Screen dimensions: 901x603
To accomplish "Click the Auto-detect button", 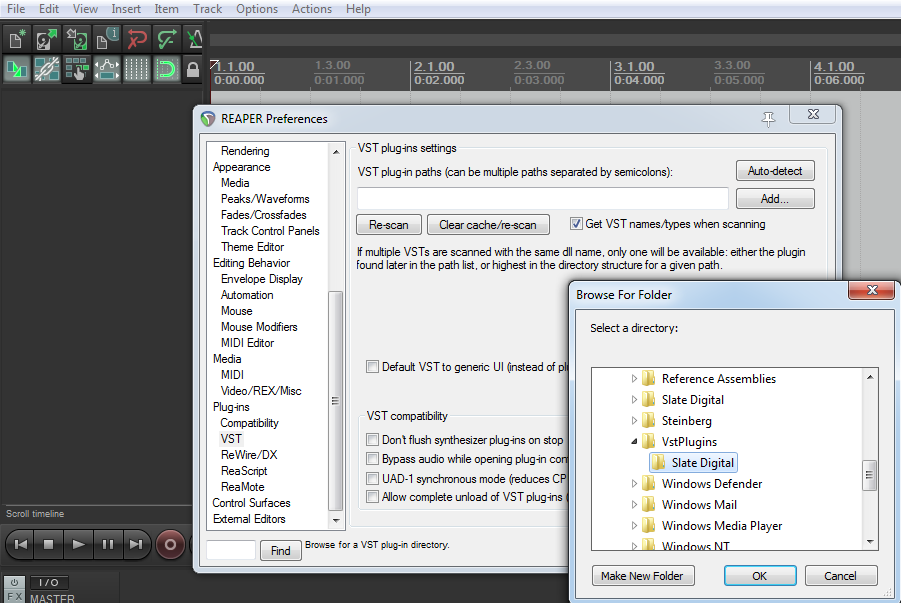I will point(775,171).
